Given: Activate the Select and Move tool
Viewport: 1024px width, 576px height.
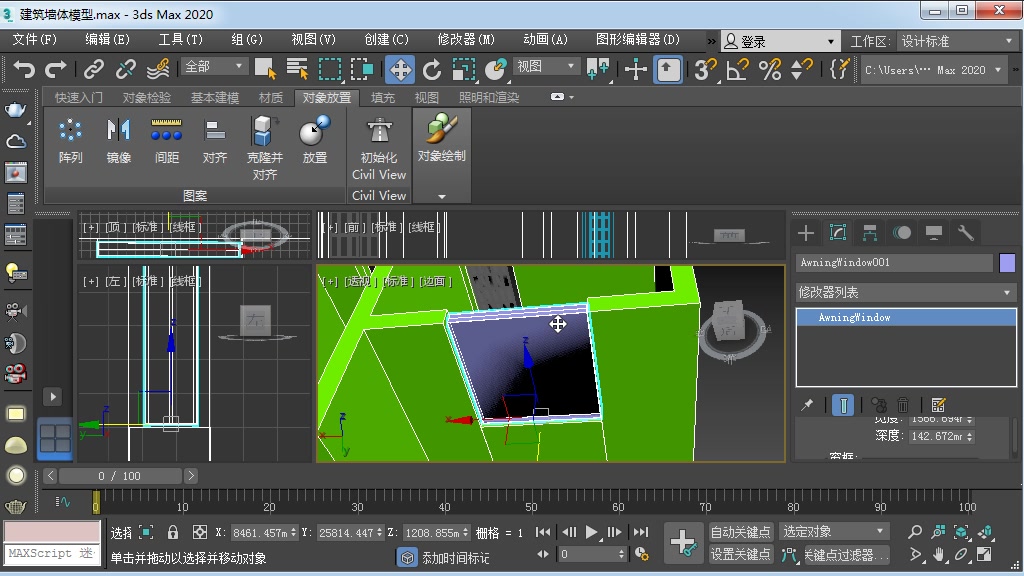Looking at the screenshot, I should 399,70.
